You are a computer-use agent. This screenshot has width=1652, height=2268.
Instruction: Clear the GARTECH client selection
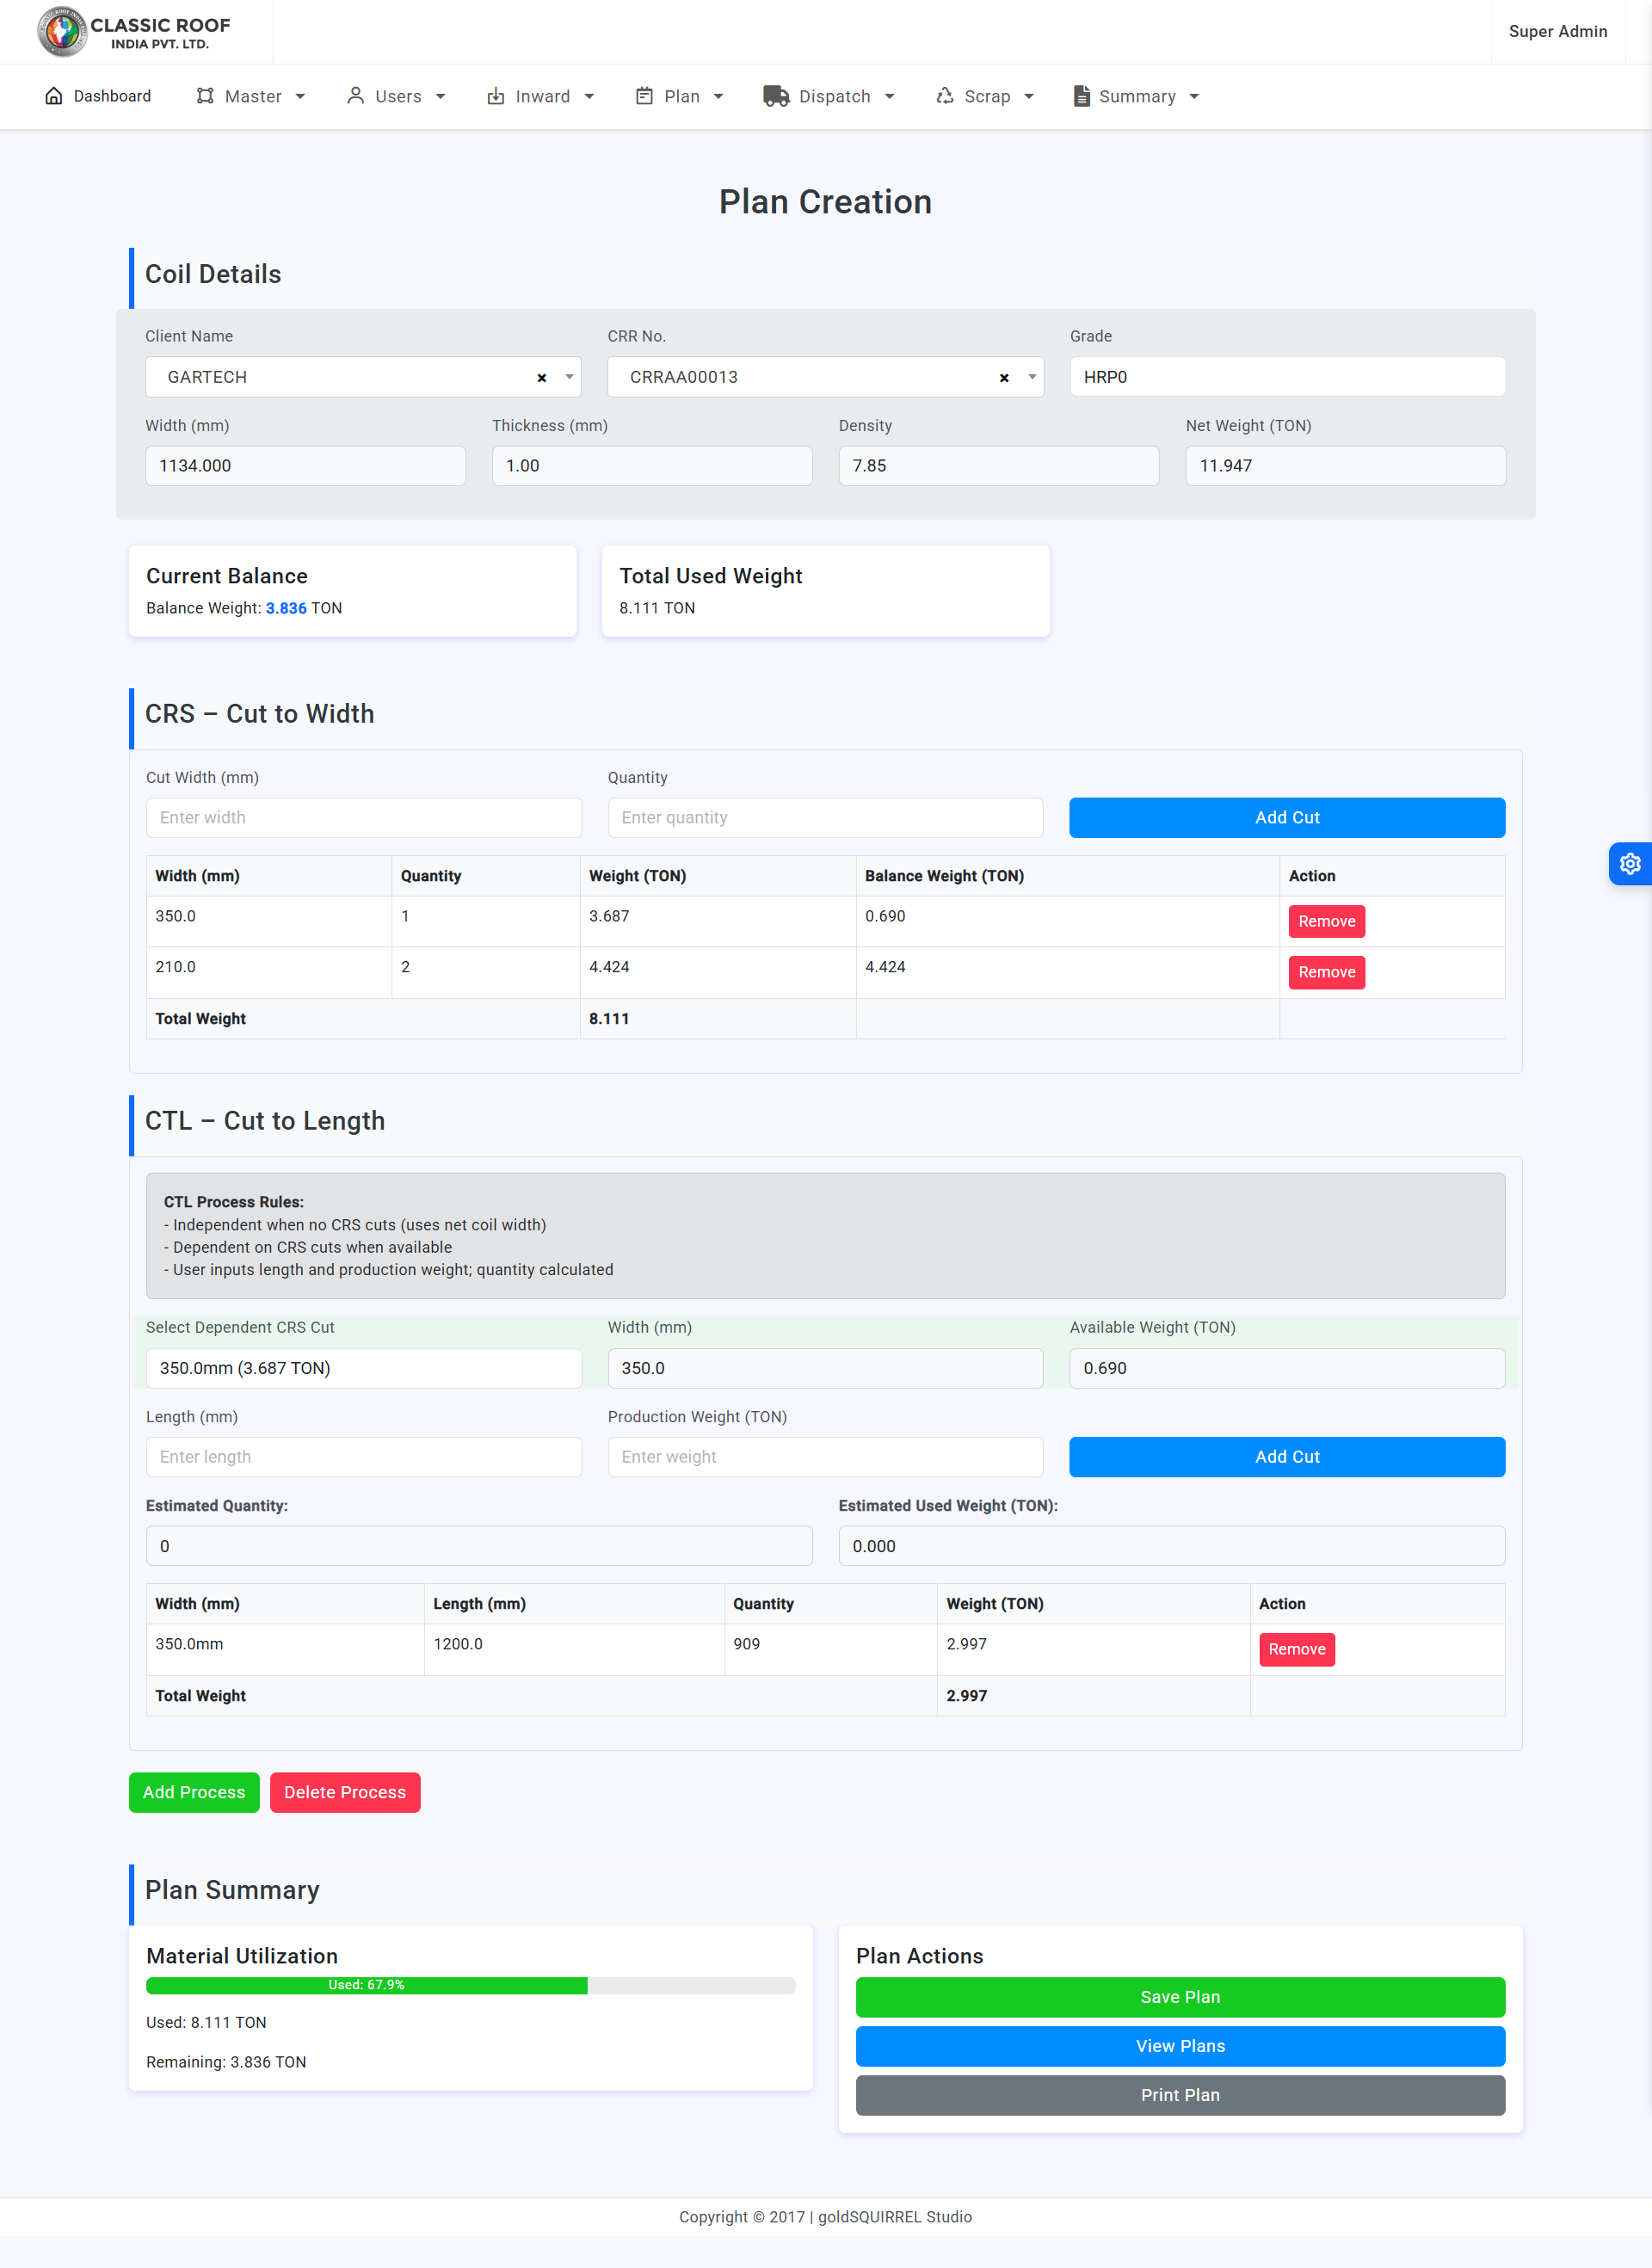[541, 378]
